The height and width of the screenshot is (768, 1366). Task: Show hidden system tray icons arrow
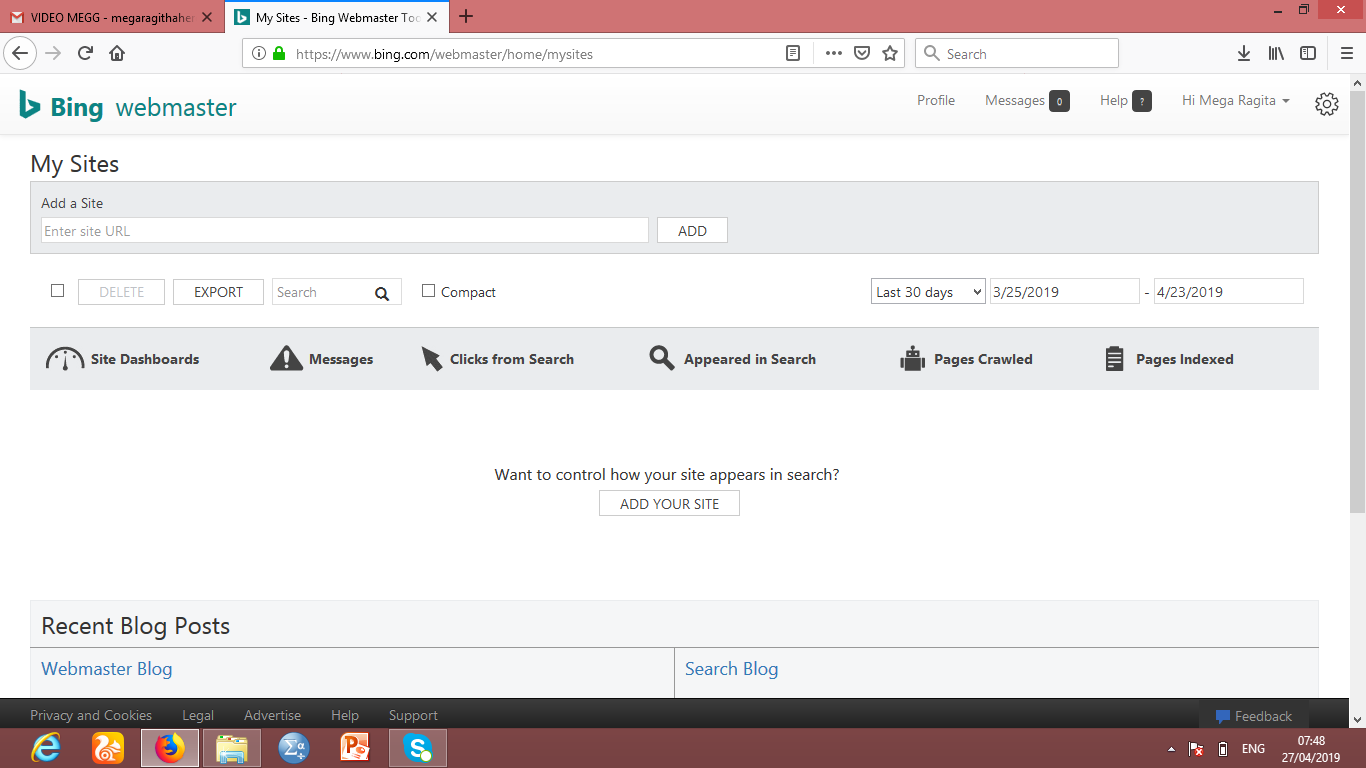[x=1171, y=749]
